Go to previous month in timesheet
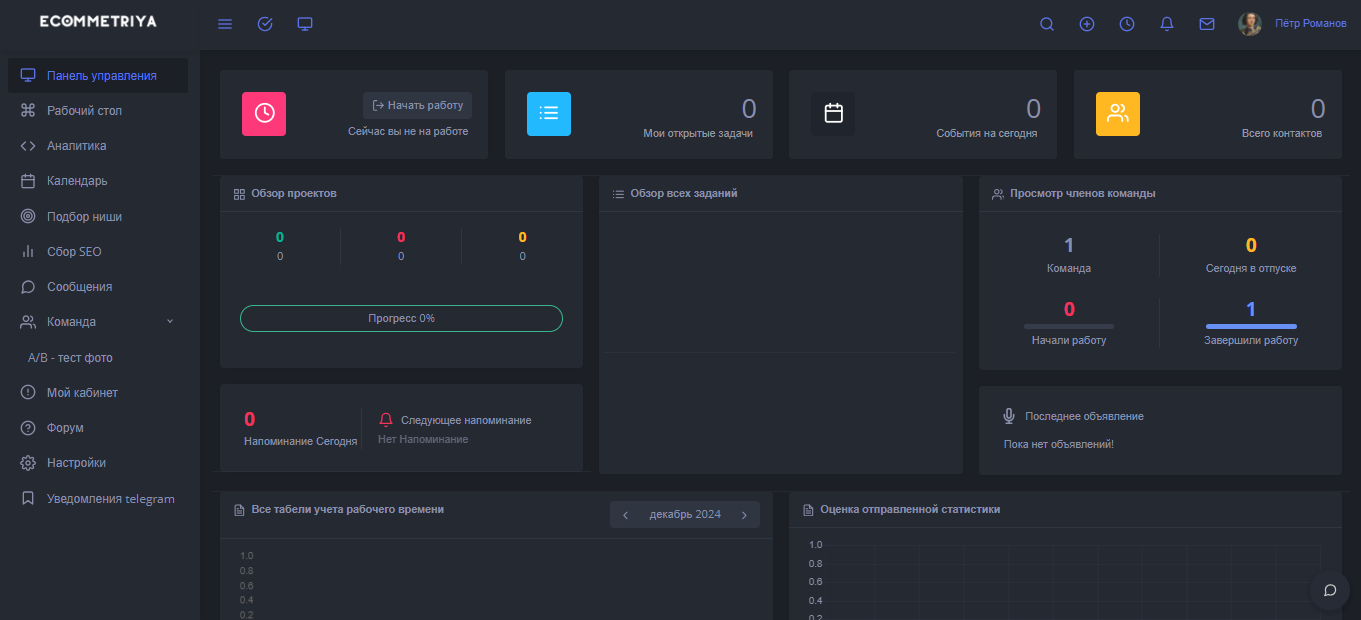This screenshot has height=620, width=1361. 626,515
